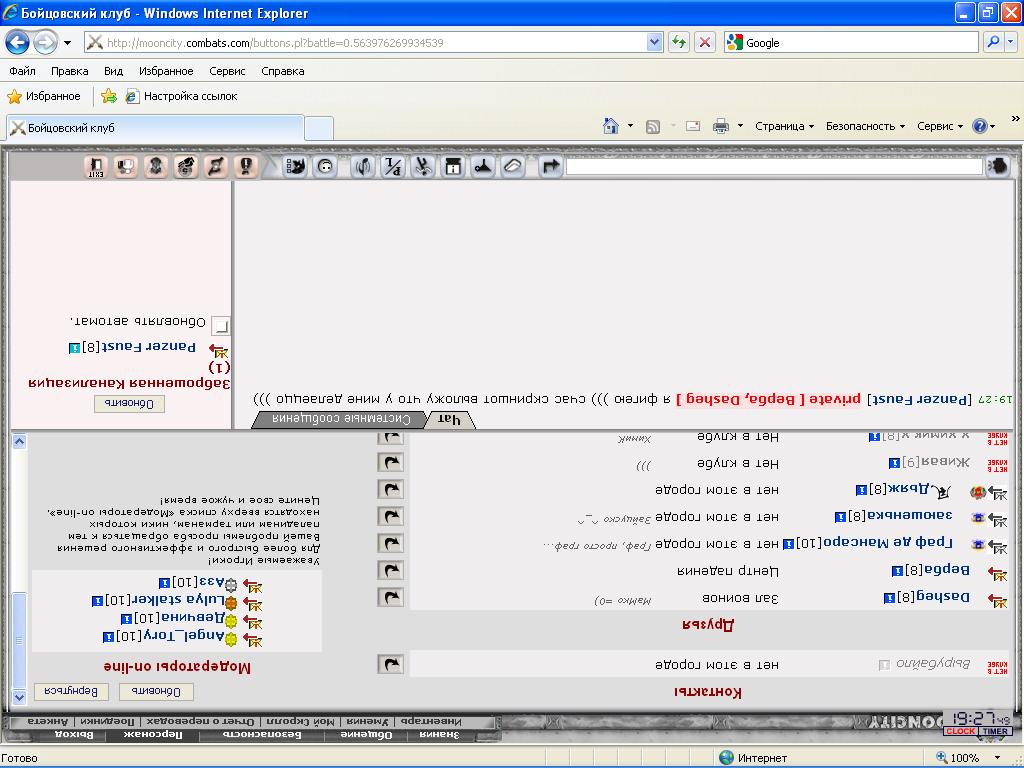This screenshot has width=1024, height=768.
Task: Print the page with the printer icon
Action: pos(721,126)
